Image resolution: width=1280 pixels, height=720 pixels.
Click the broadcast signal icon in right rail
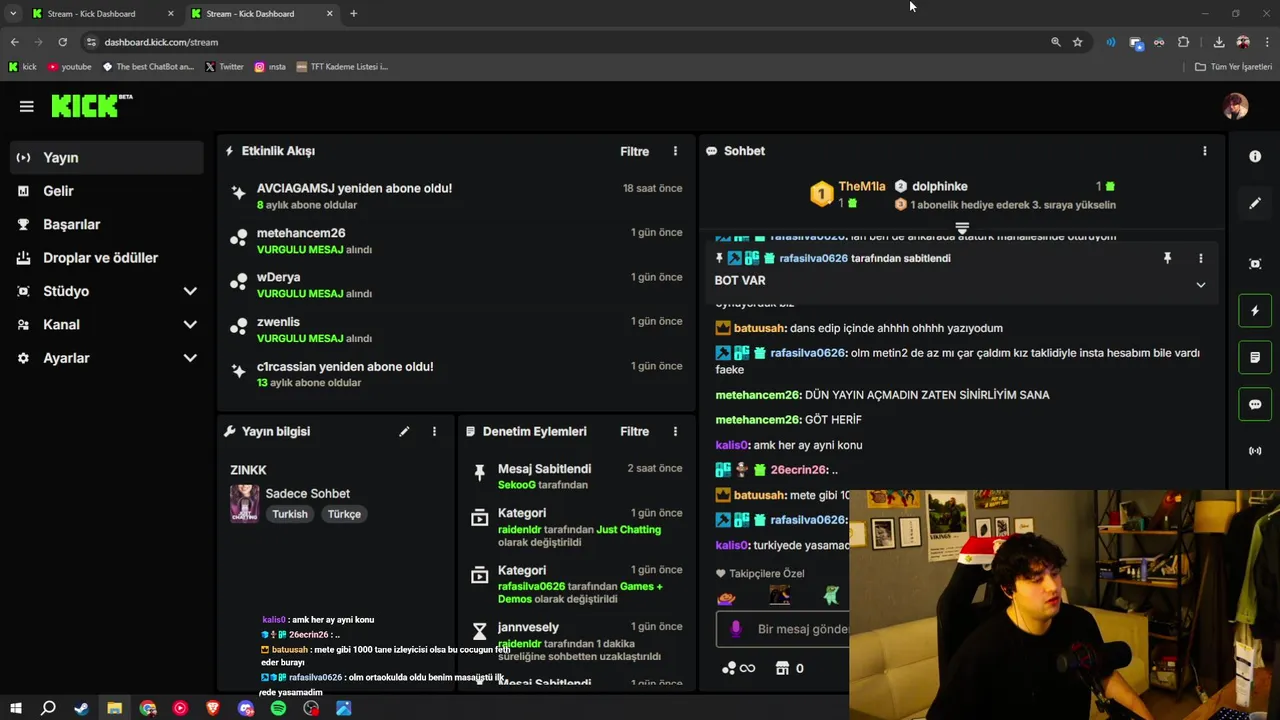(1255, 451)
